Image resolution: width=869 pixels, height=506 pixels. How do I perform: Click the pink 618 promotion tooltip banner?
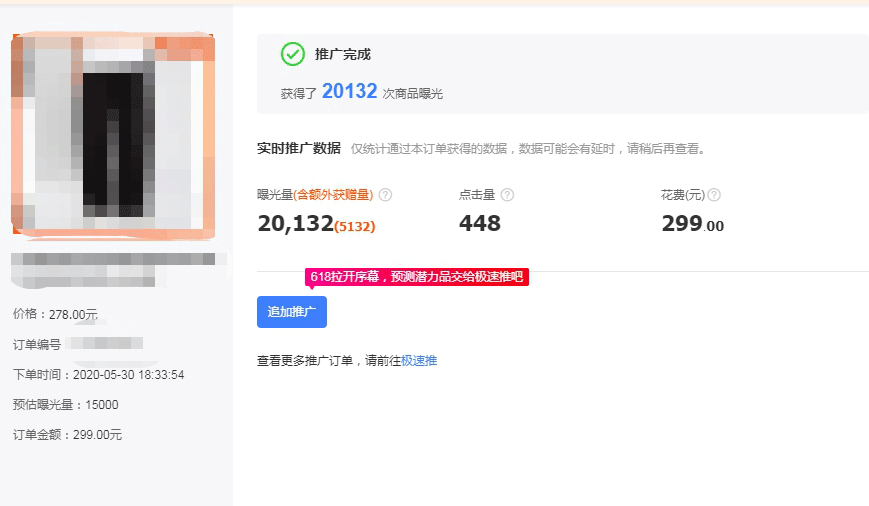click(416, 277)
